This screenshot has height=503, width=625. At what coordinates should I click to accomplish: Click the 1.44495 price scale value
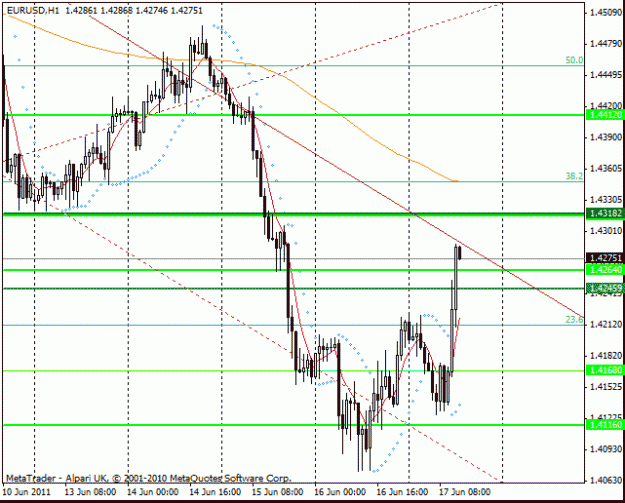click(x=606, y=75)
